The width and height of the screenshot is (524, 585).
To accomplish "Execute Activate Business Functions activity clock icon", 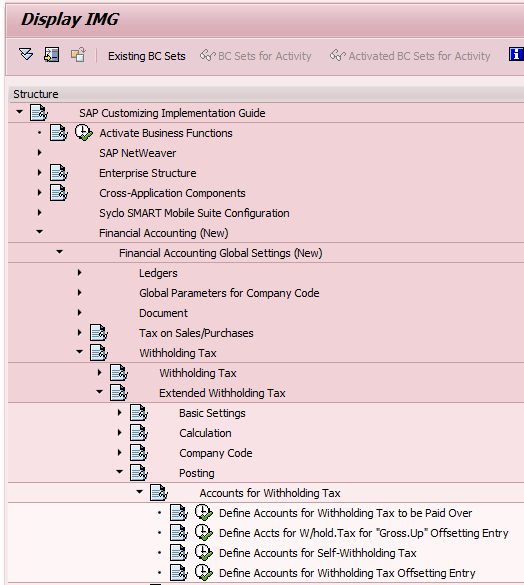I will point(84,132).
